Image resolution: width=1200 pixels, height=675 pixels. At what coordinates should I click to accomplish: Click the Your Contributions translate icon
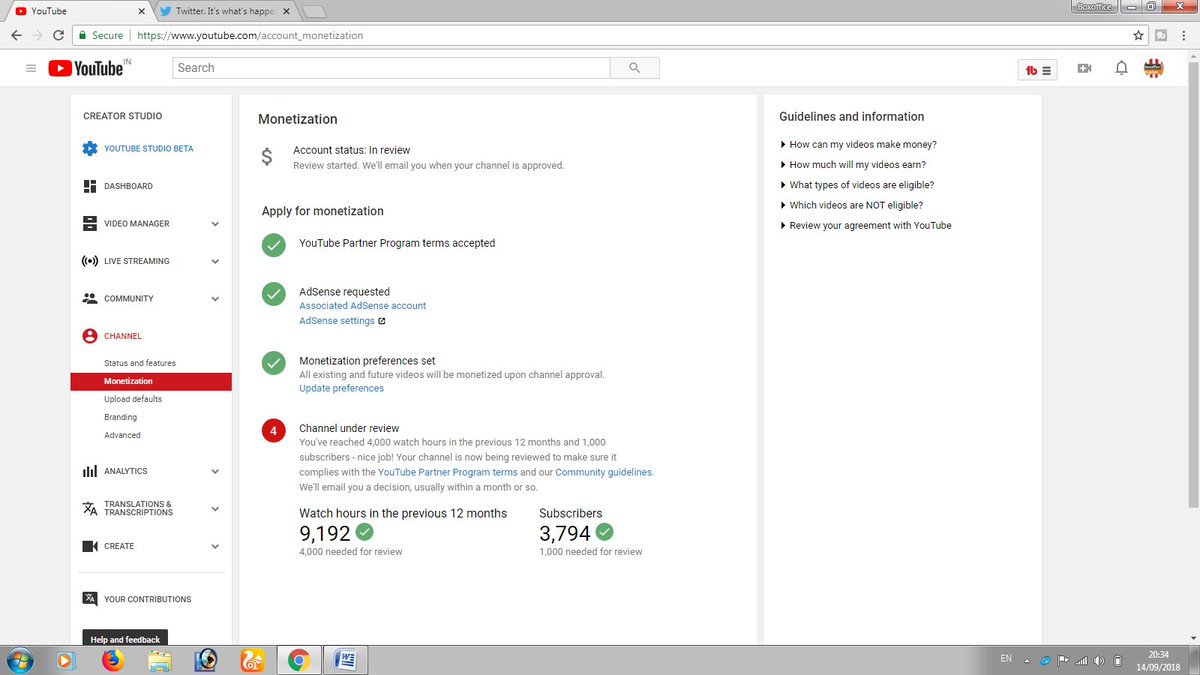90,599
